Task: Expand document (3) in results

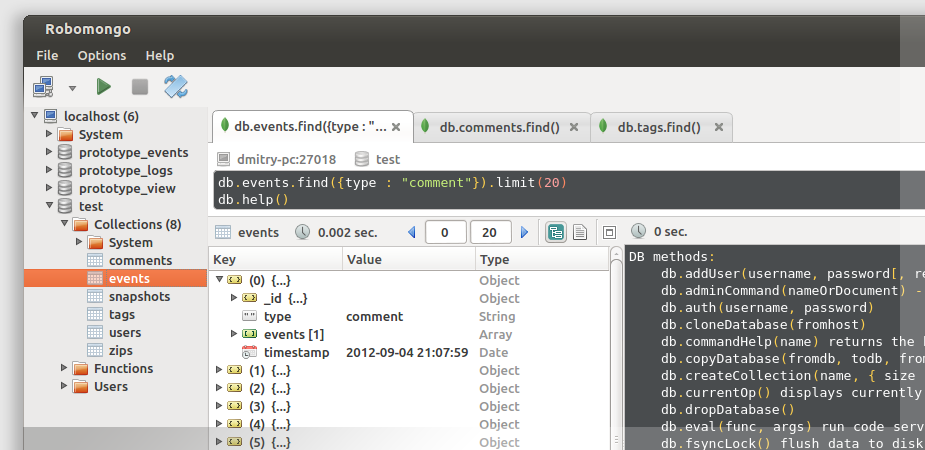Action: 219,406
